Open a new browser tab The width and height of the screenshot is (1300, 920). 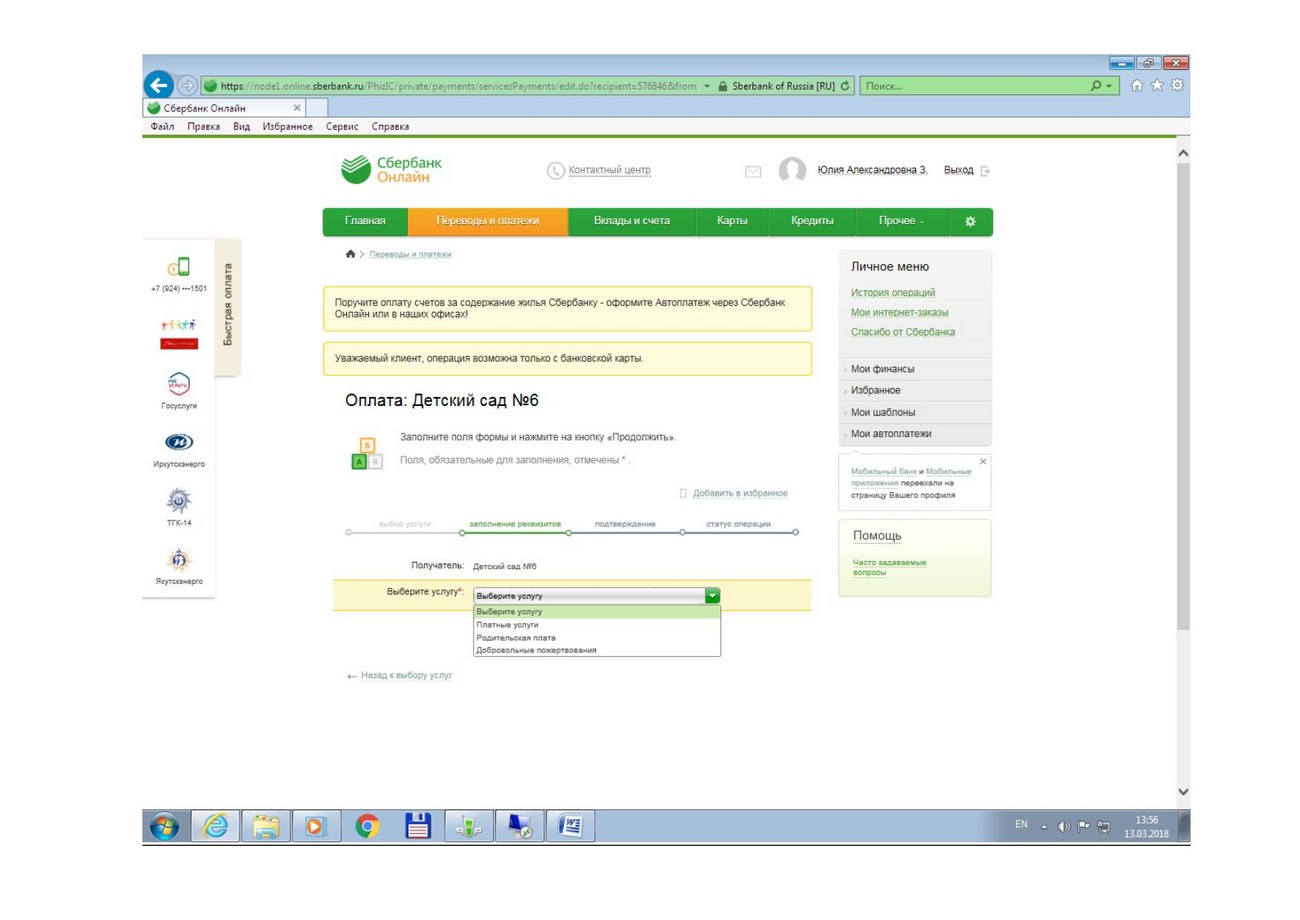(317, 107)
